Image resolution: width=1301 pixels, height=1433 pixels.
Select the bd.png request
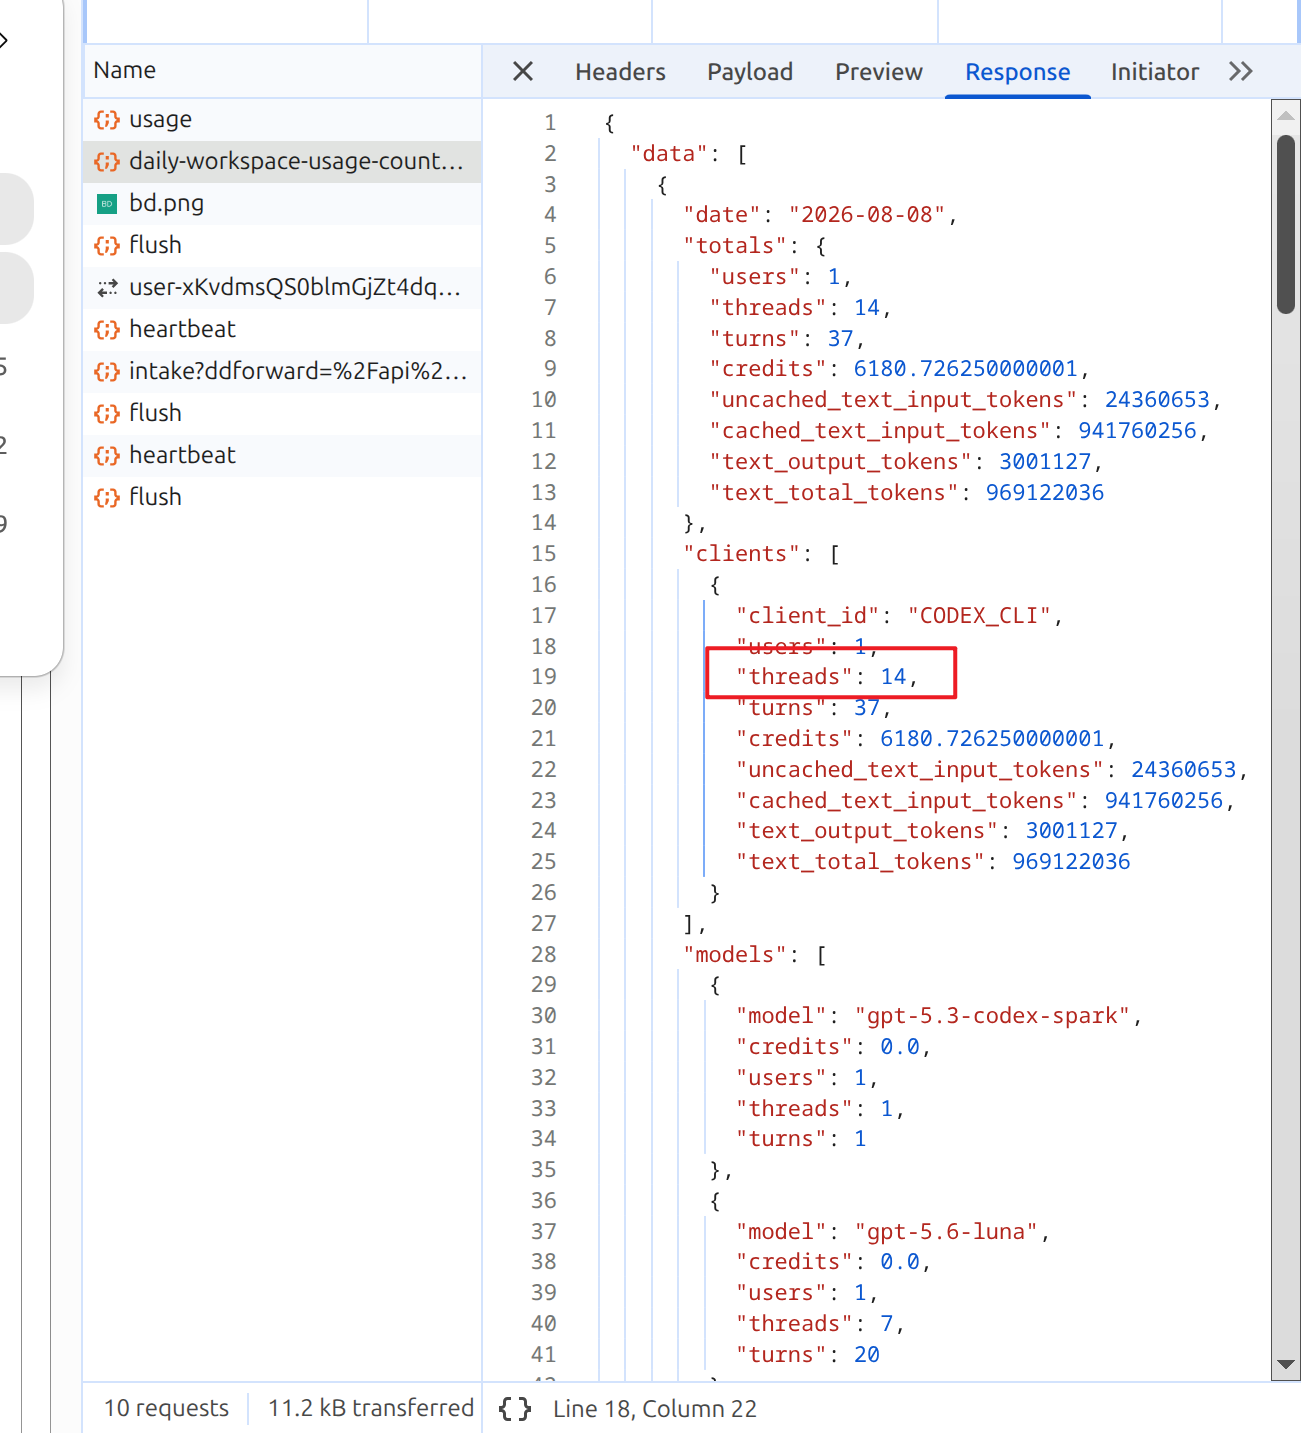[282, 203]
